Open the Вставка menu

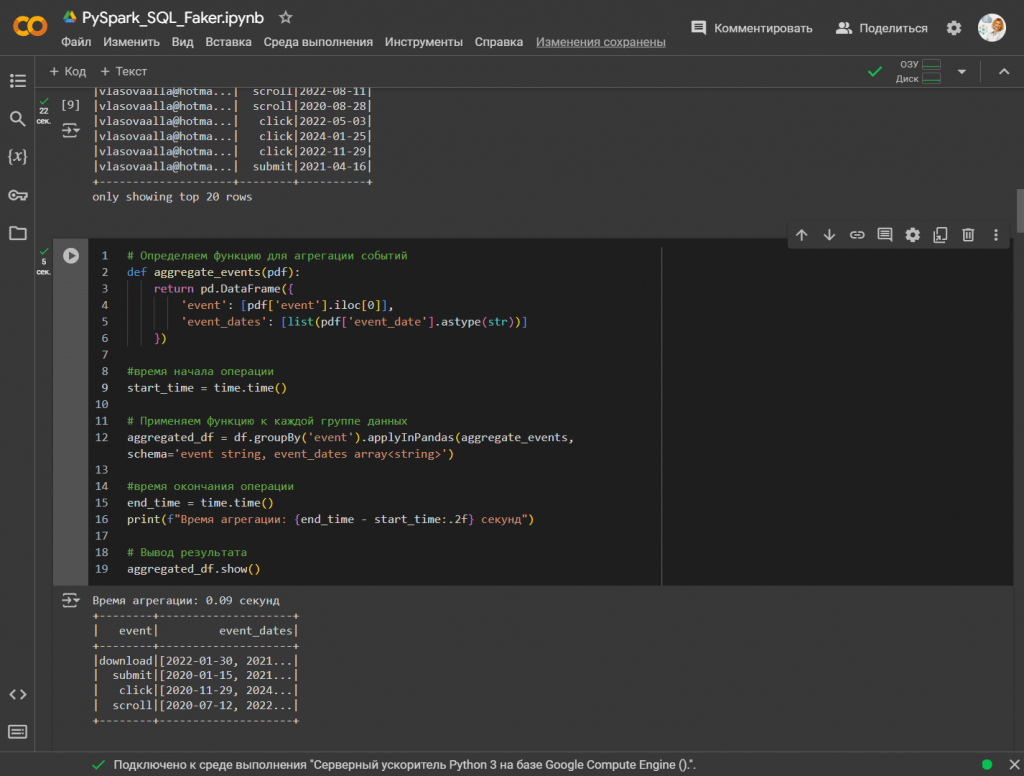coord(232,42)
